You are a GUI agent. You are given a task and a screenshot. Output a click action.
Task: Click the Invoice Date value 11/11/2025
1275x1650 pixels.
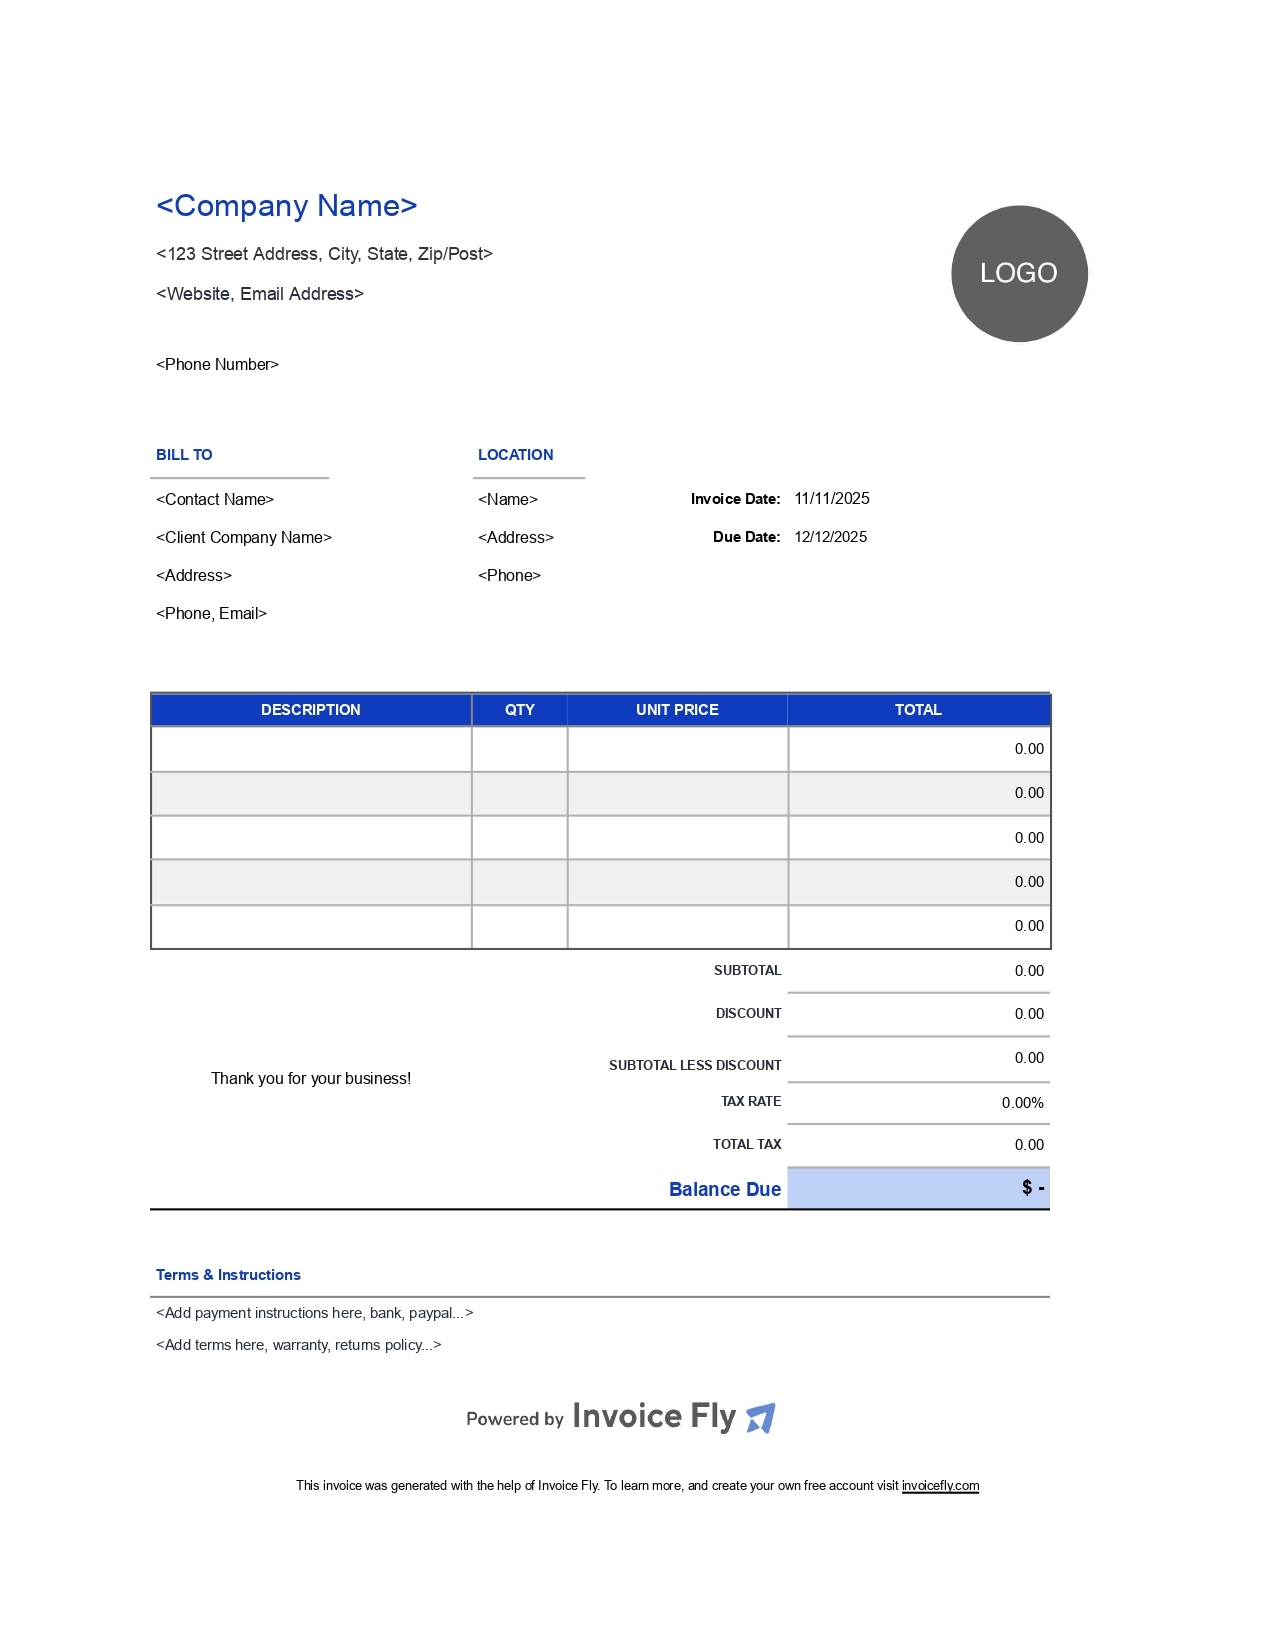831,499
